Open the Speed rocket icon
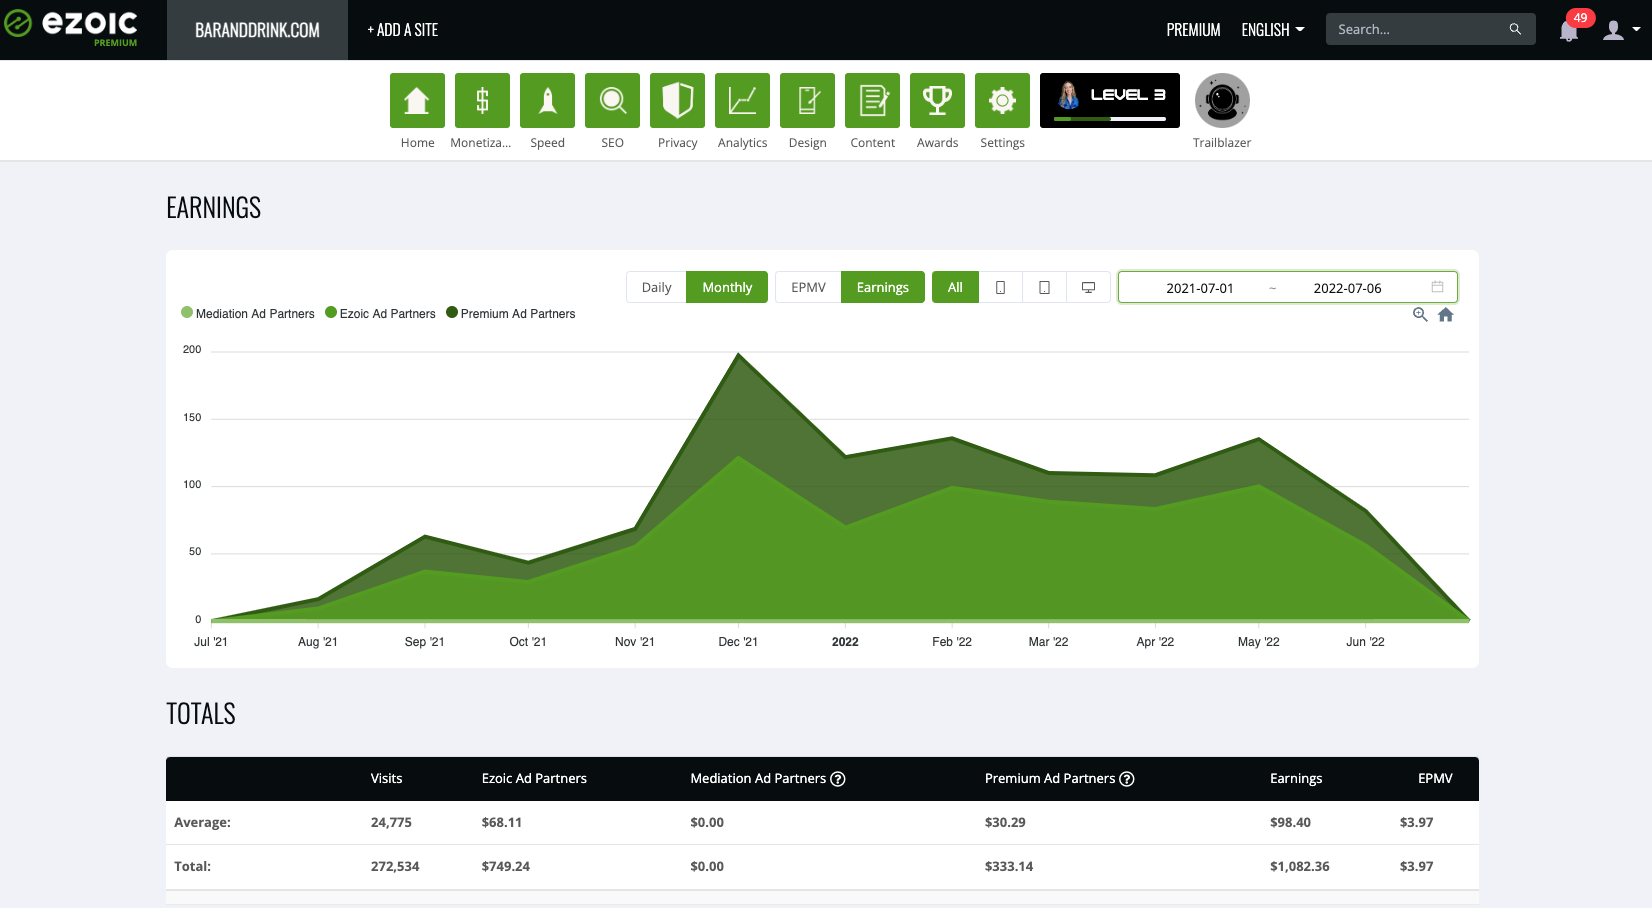1652x908 pixels. (547, 100)
